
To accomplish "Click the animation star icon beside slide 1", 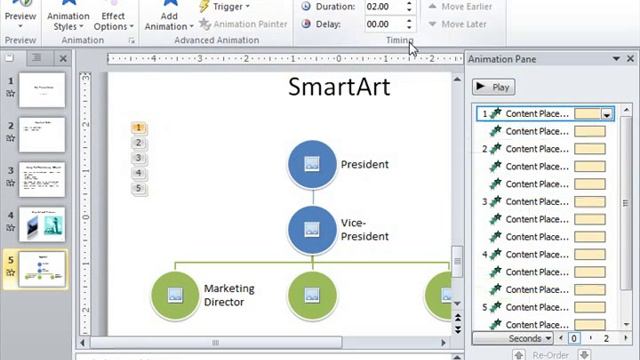I will (11, 93).
